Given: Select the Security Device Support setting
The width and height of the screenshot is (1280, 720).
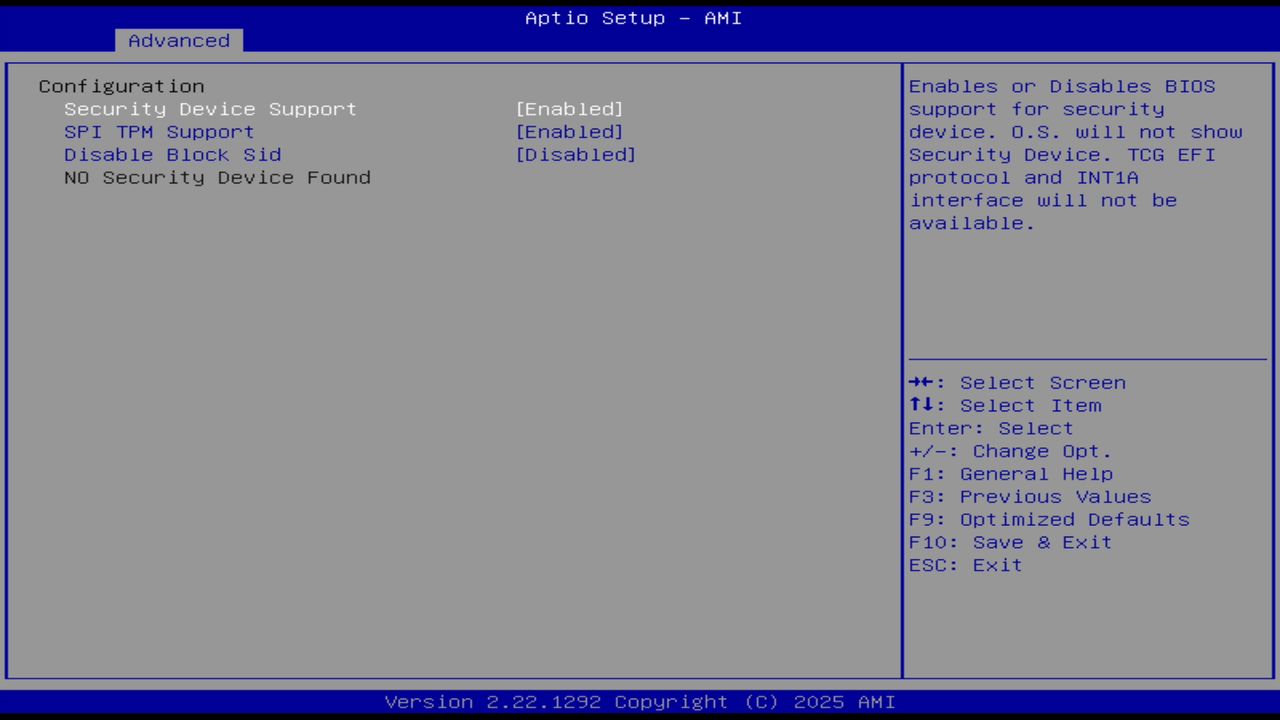Looking at the screenshot, I should (x=210, y=109).
